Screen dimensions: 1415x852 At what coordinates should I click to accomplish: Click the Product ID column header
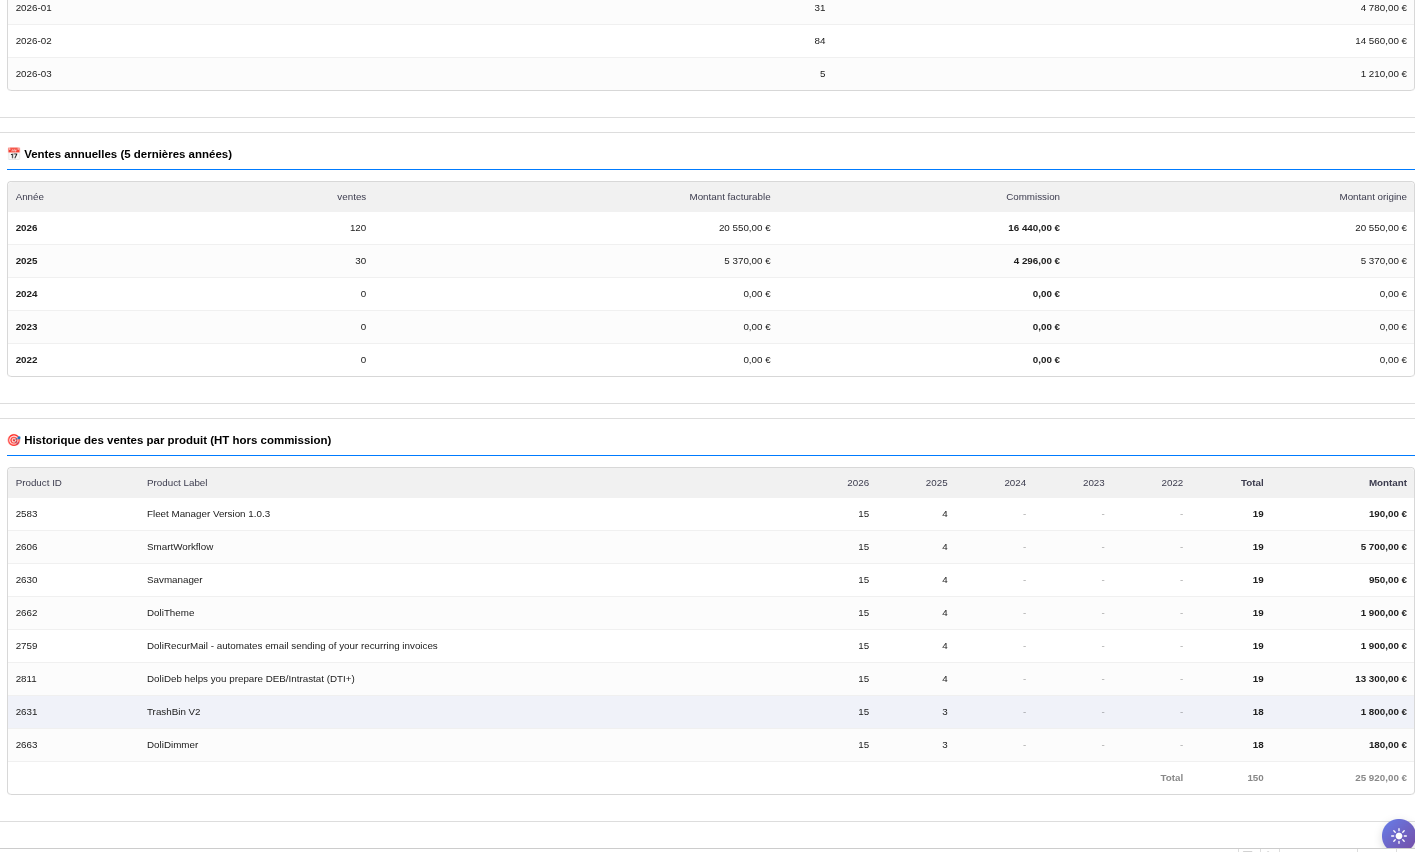(x=39, y=483)
